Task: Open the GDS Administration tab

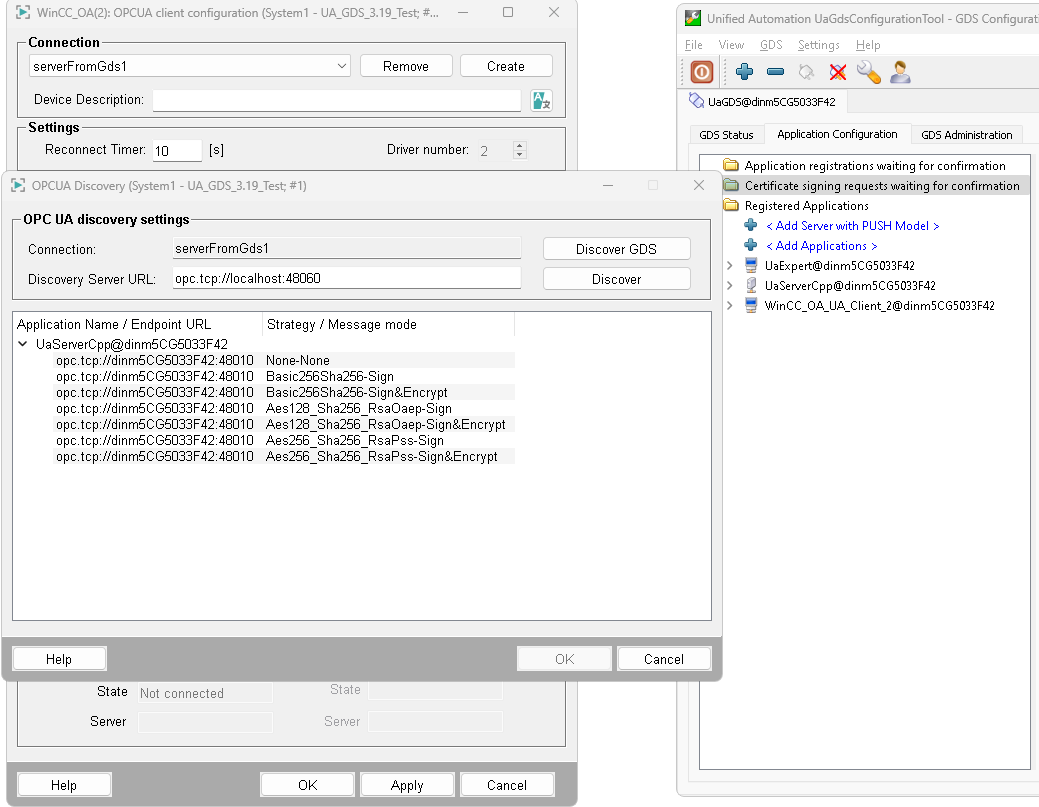Action: click(x=966, y=135)
